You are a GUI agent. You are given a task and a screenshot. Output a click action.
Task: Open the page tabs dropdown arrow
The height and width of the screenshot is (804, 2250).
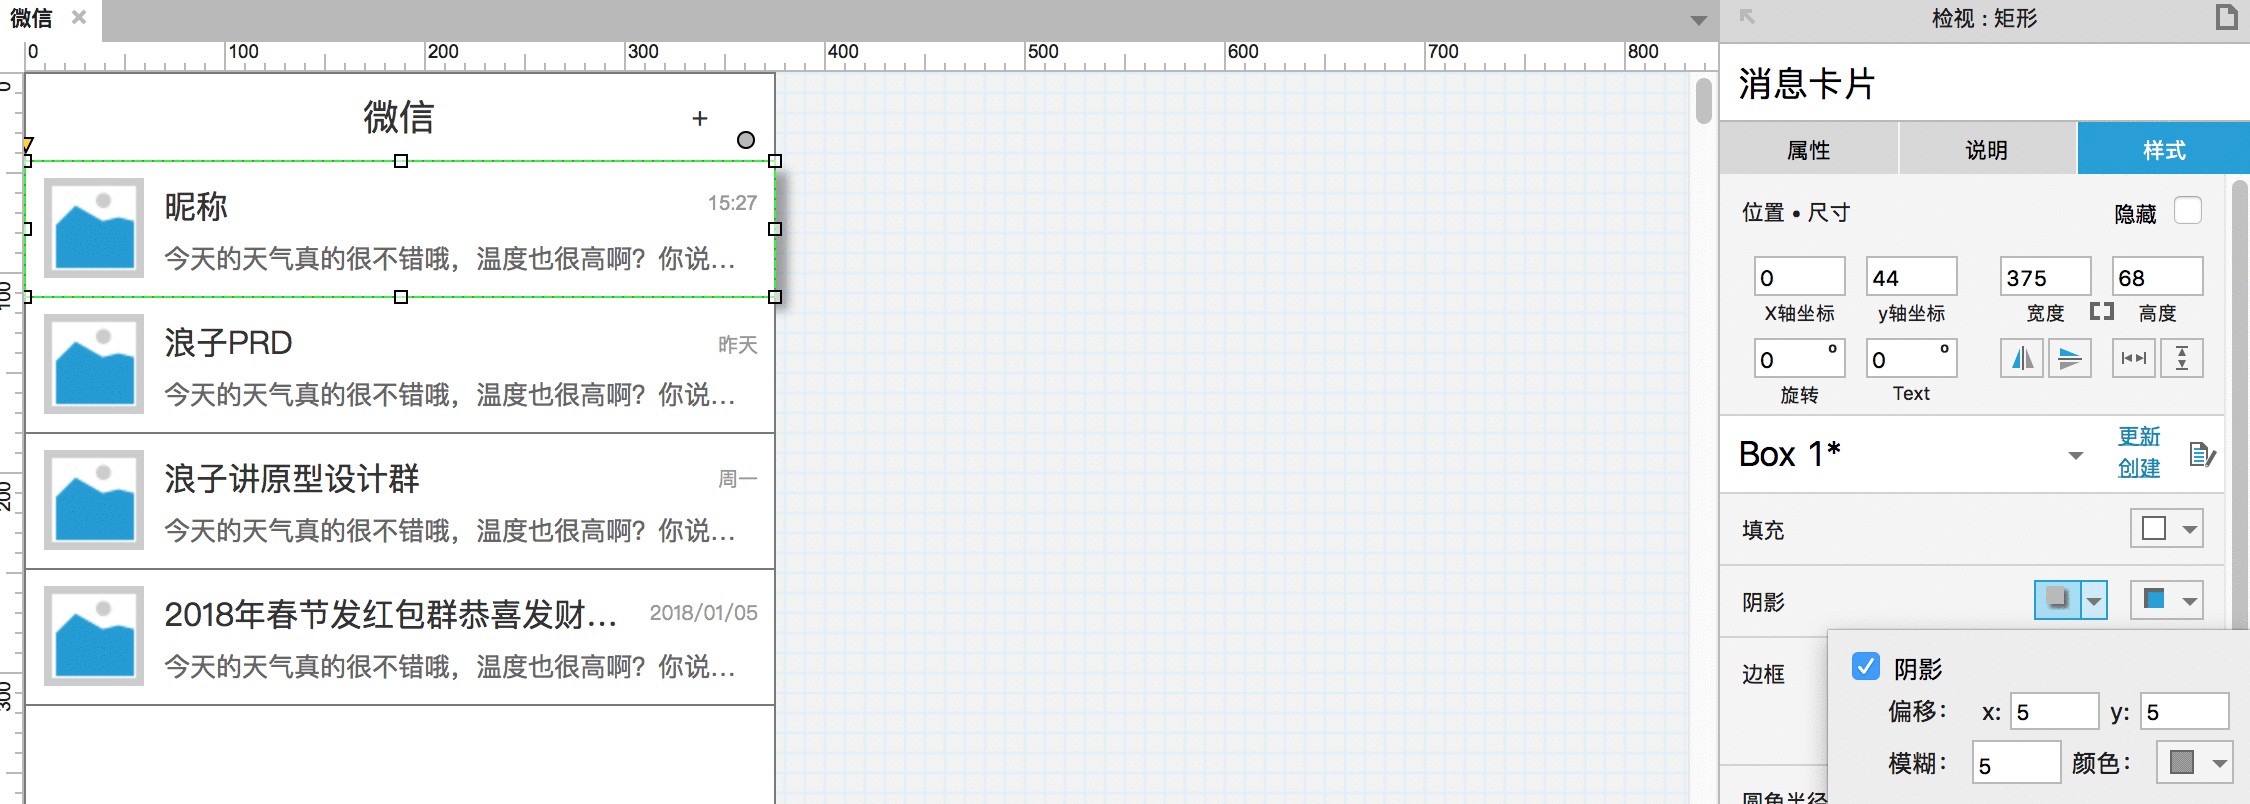[x=1698, y=20]
